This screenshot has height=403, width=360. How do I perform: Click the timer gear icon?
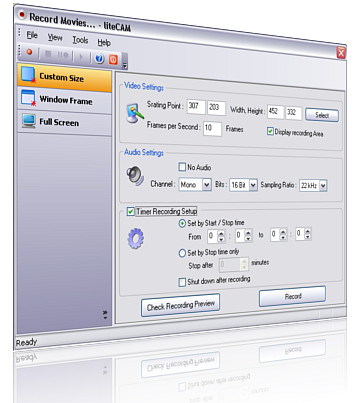coord(136,238)
